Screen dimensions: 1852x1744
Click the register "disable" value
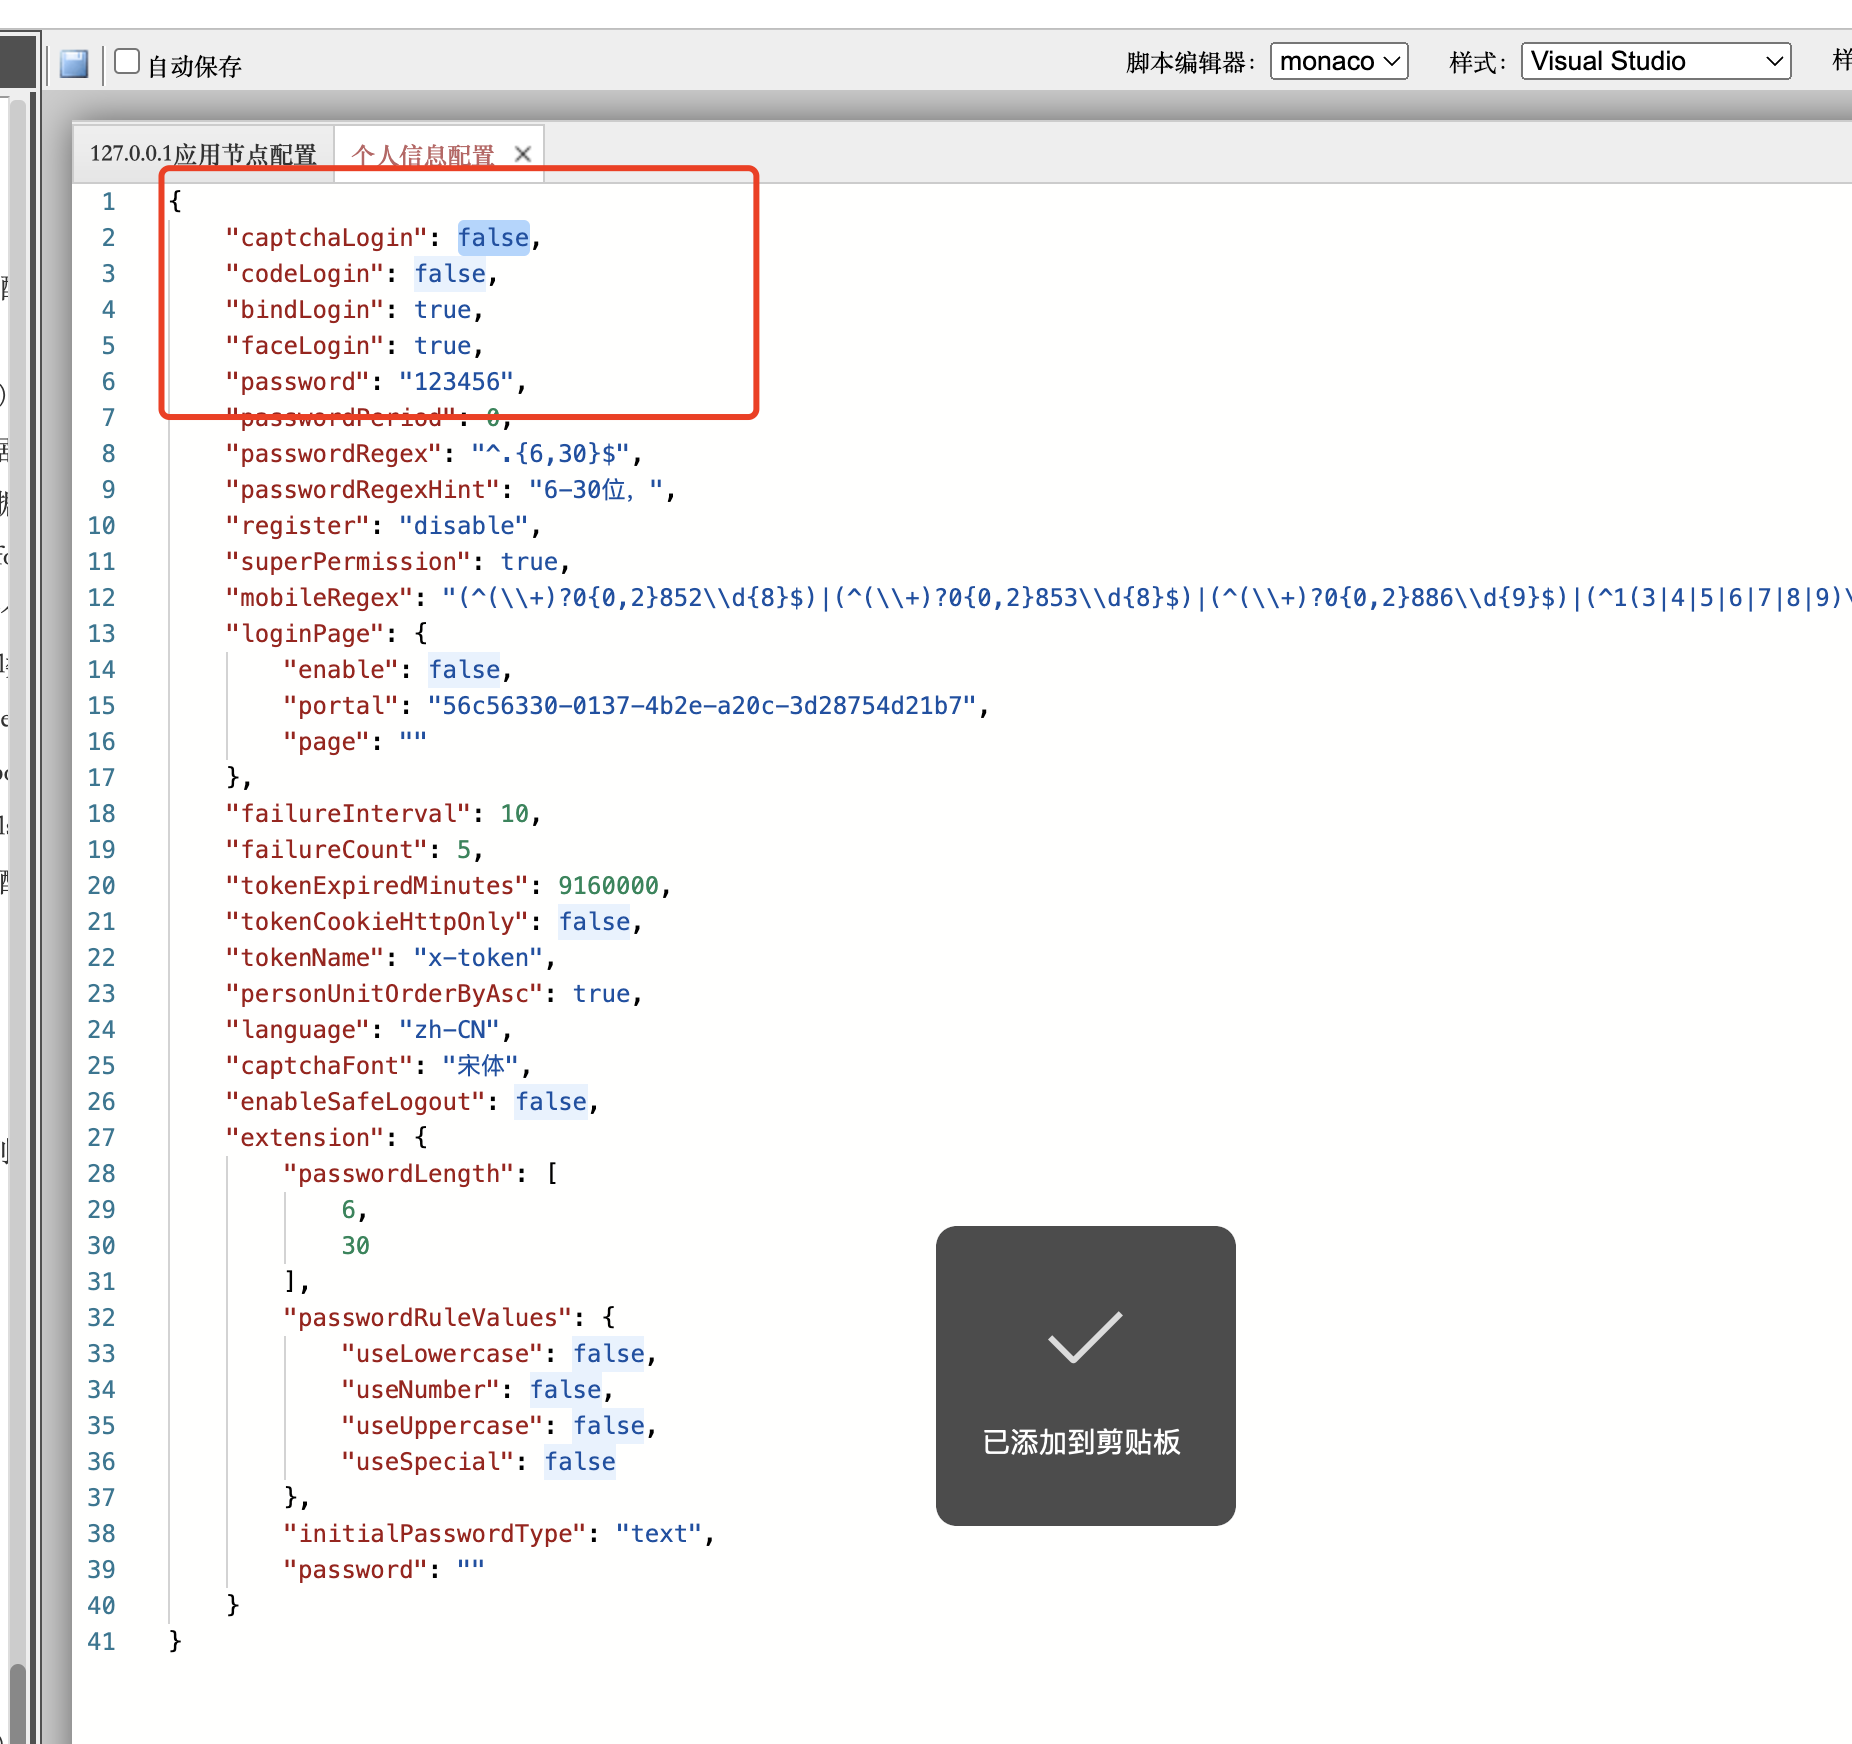tap(464, 526)
